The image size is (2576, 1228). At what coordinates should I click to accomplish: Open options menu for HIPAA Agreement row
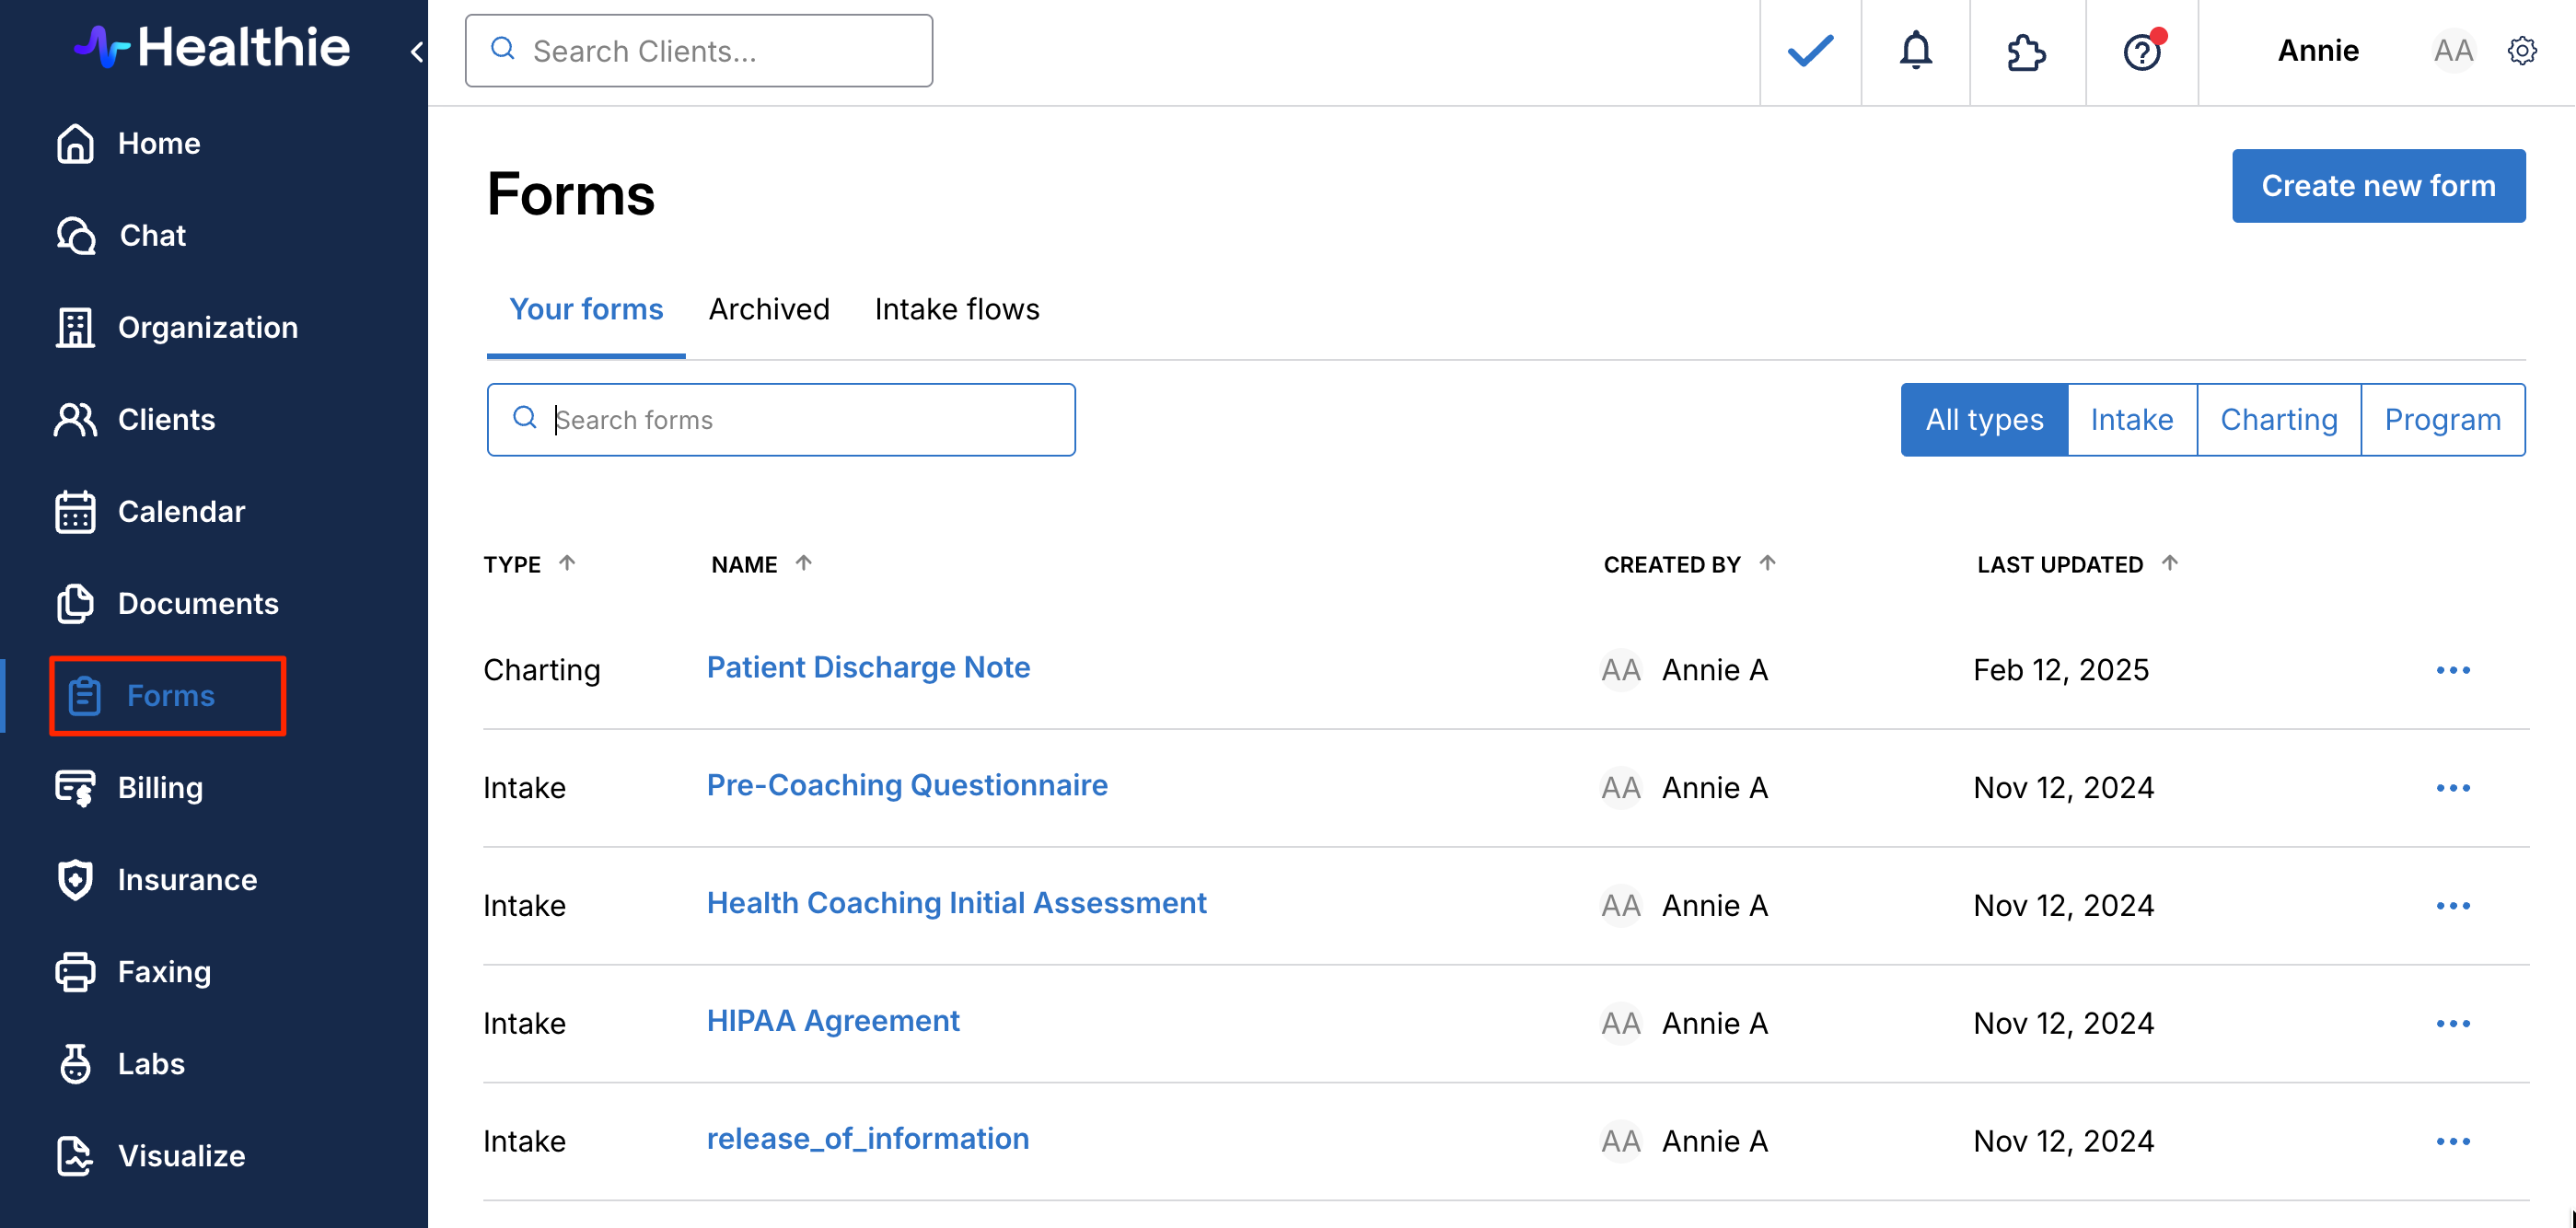click(2452, 1023)
